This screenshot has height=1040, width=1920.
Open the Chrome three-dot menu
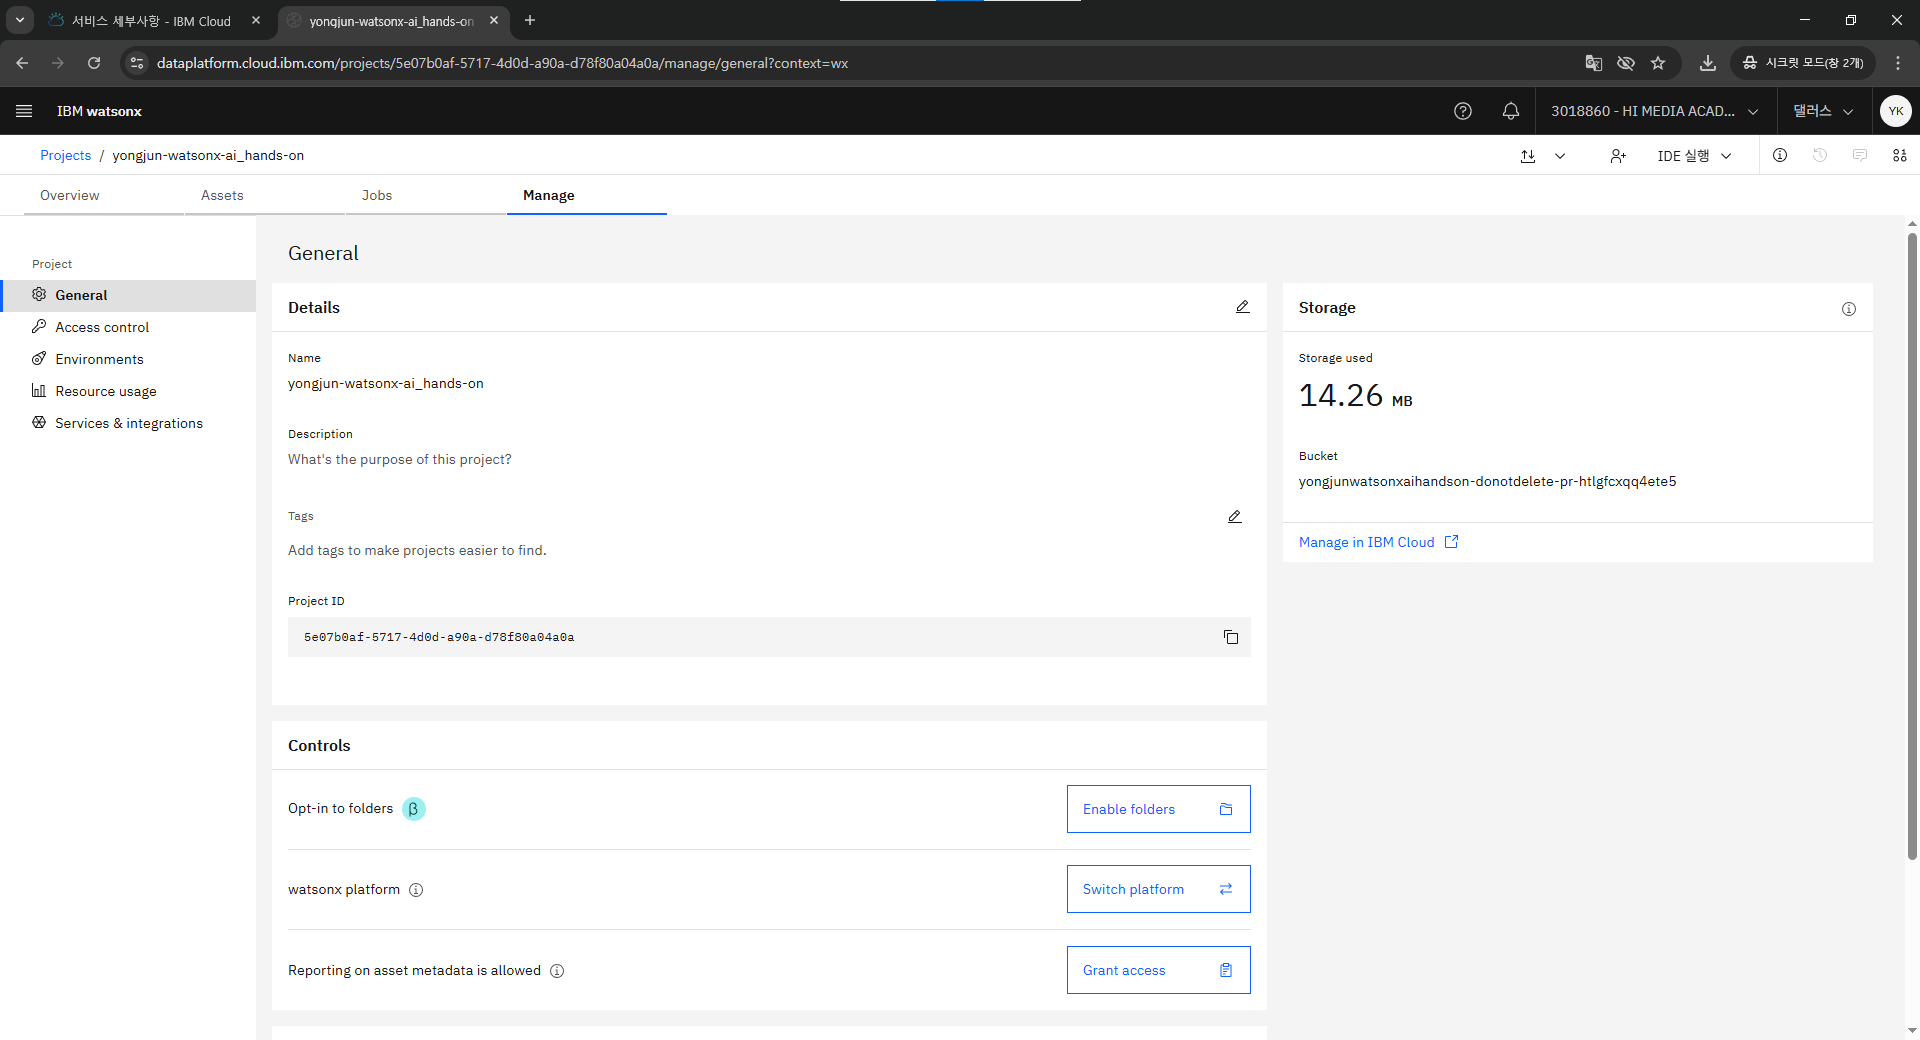pyautogui.click(x=1898, y=63)
